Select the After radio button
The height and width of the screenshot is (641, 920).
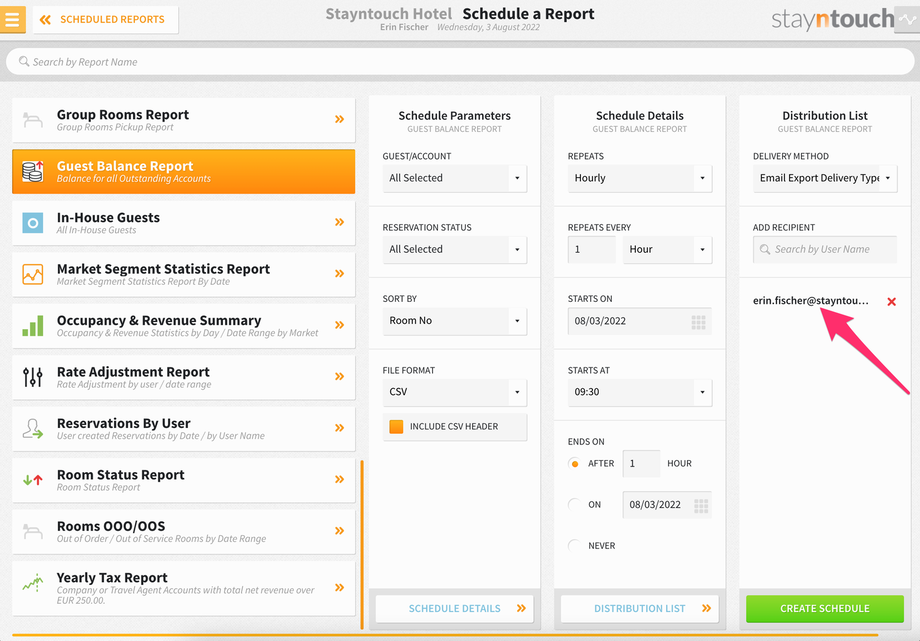(x=574, y=464)
